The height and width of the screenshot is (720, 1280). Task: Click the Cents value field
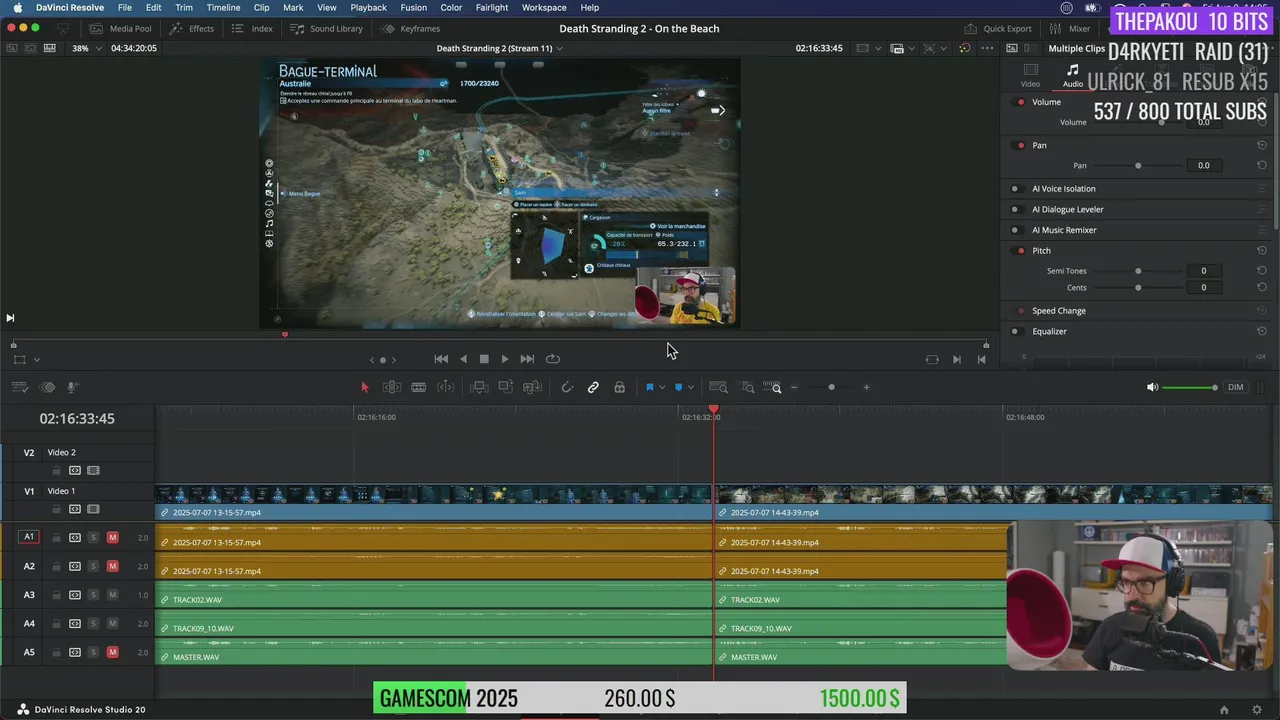1203,288
